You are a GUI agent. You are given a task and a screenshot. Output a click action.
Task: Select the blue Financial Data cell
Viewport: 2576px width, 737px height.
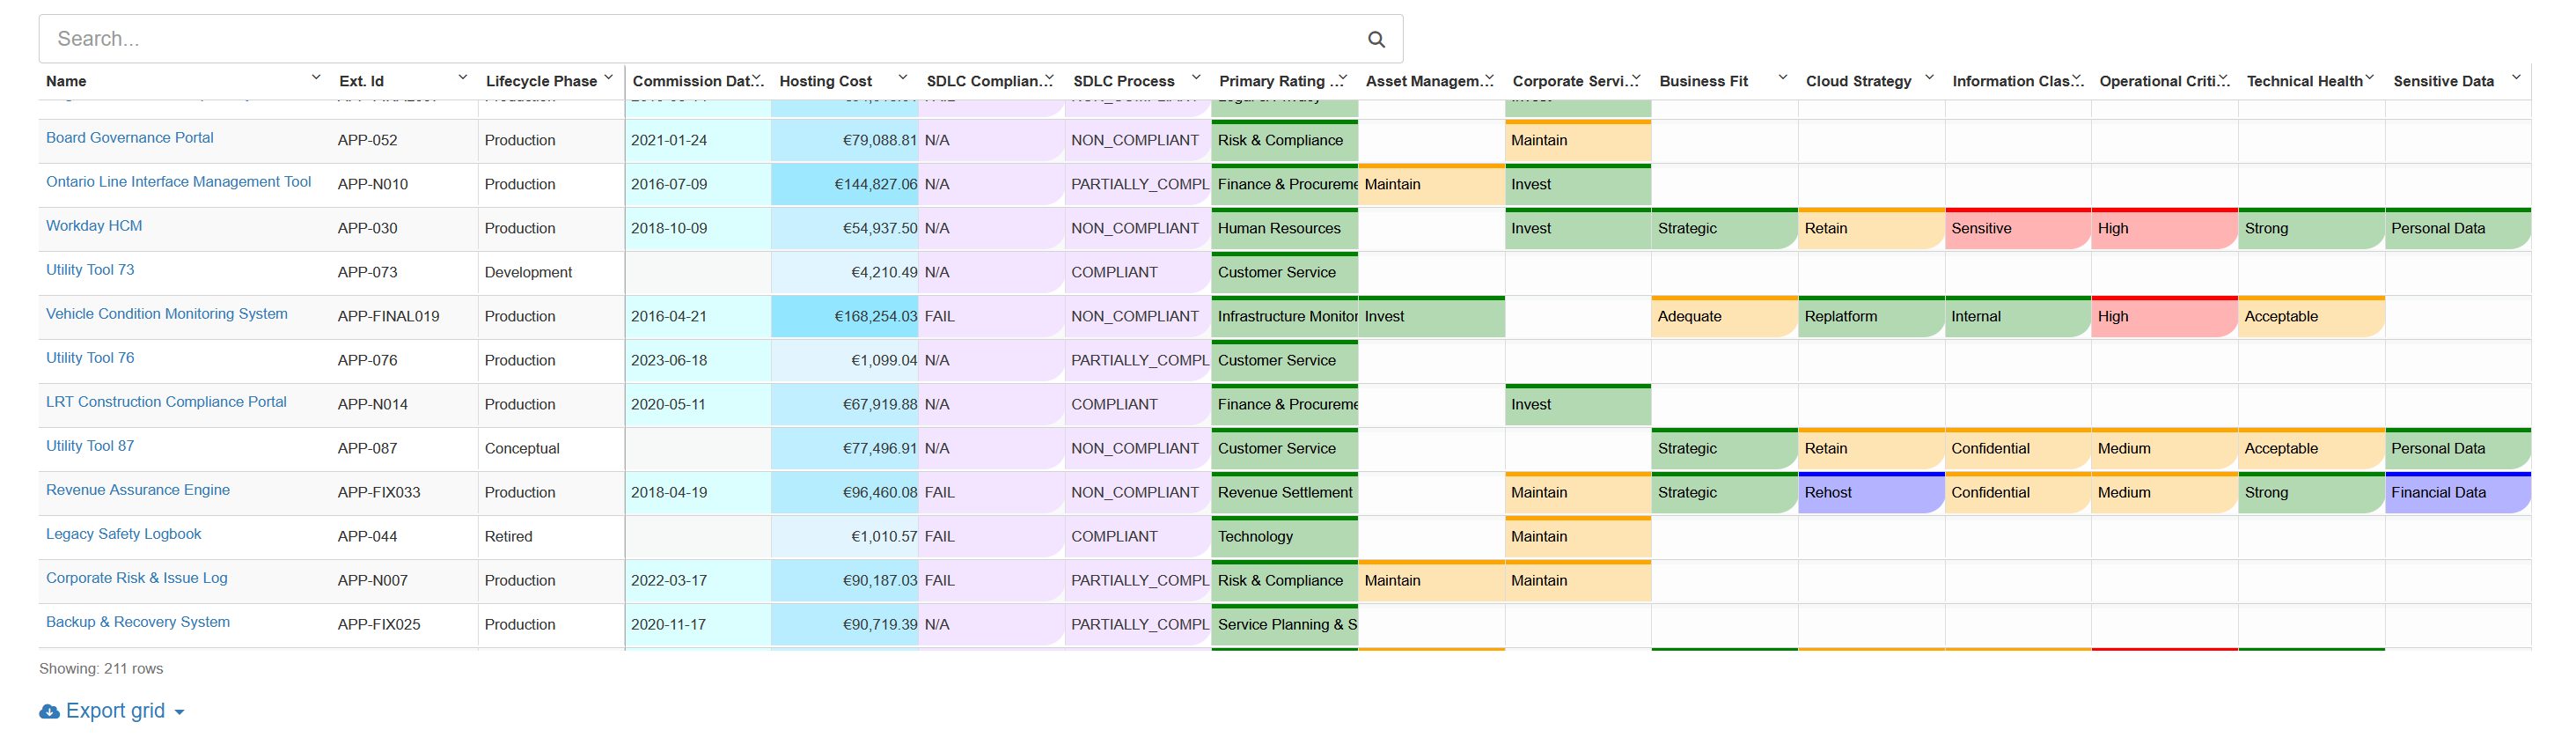coord(2458,493)
